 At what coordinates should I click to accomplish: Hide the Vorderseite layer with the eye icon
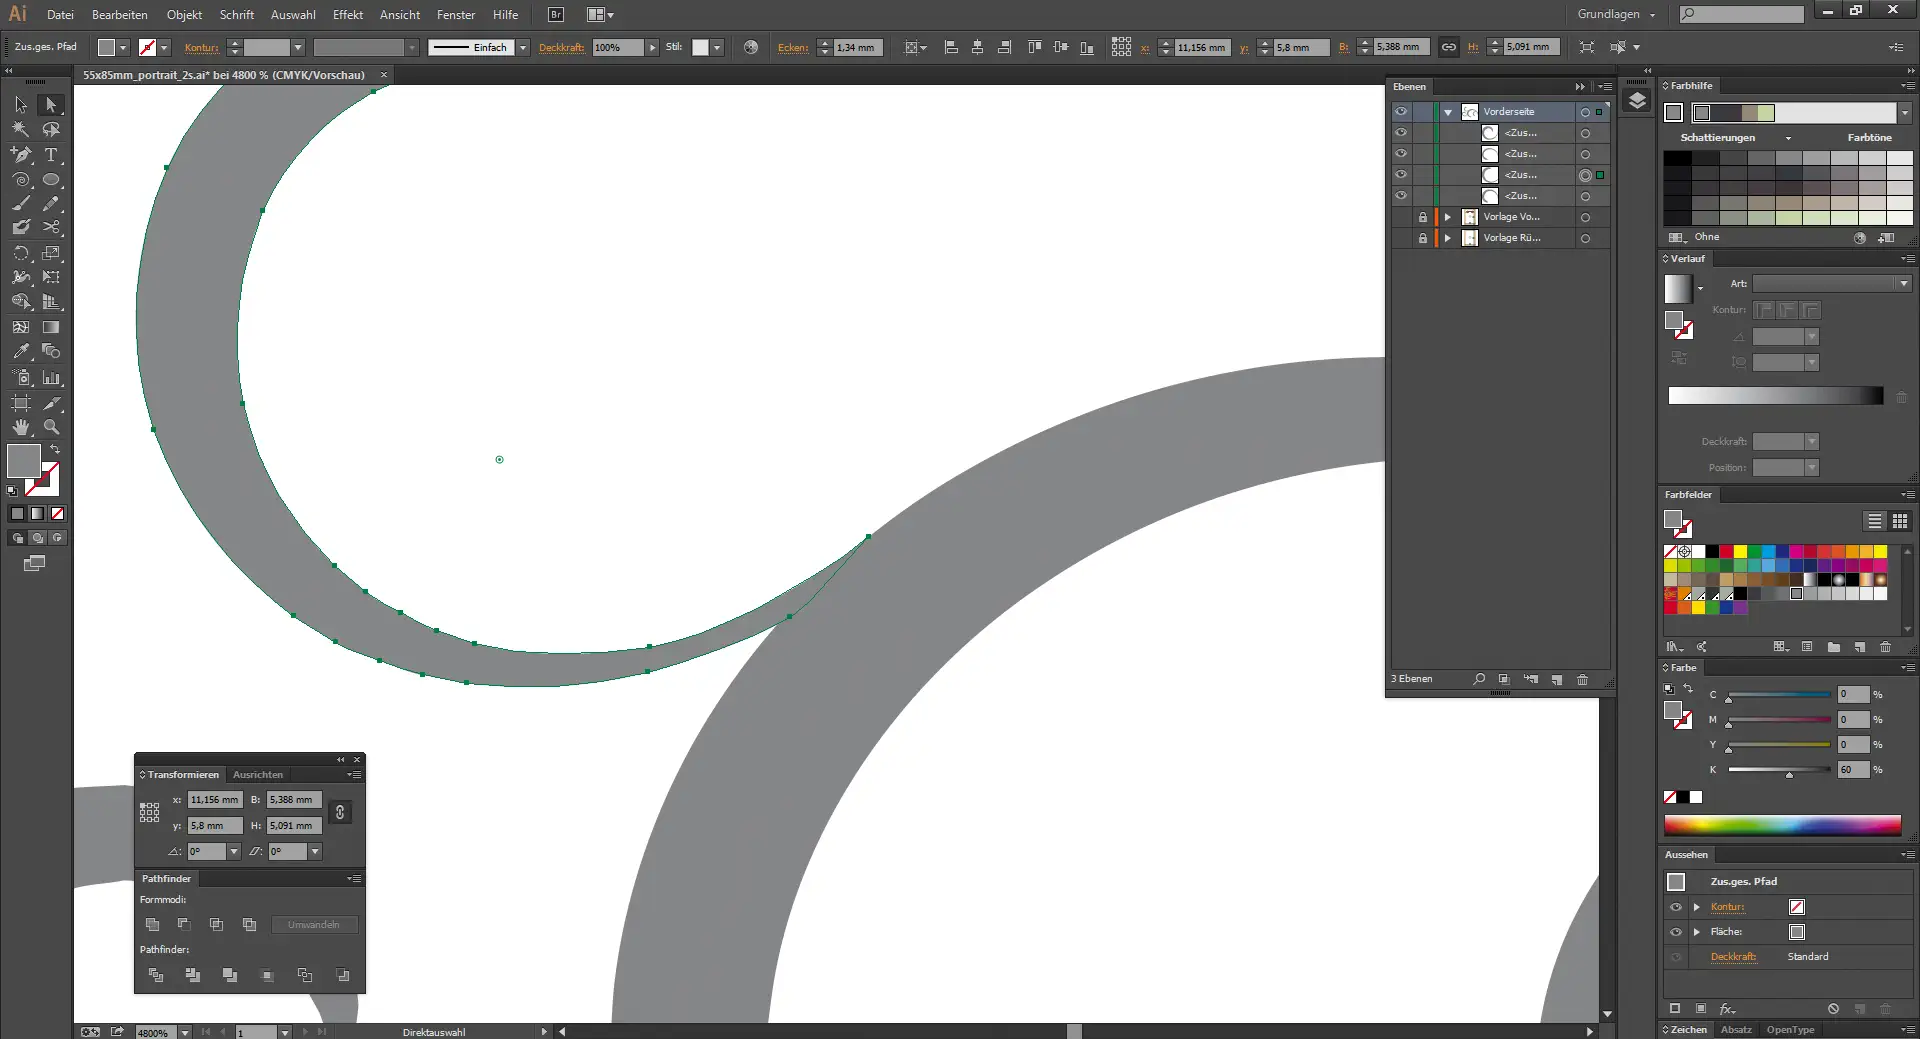(1401, 112)
